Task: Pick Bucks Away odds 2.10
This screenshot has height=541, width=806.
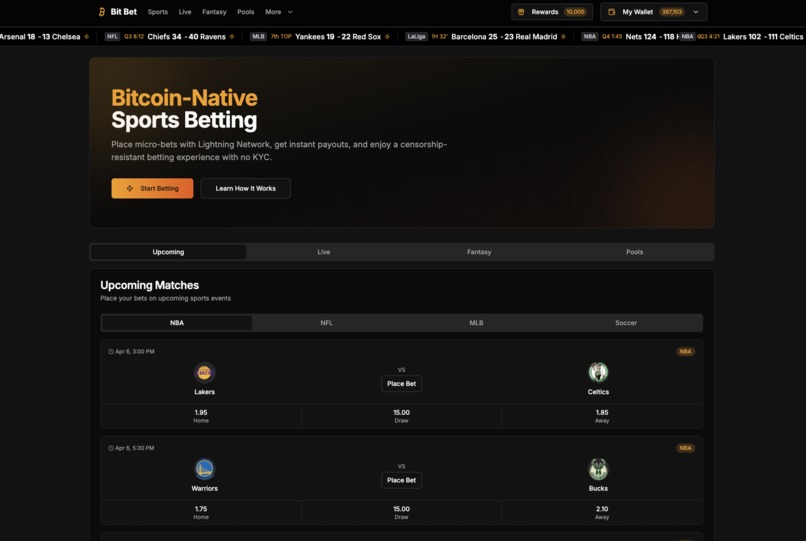Action: pyautogui.click(x=602, y=513)
